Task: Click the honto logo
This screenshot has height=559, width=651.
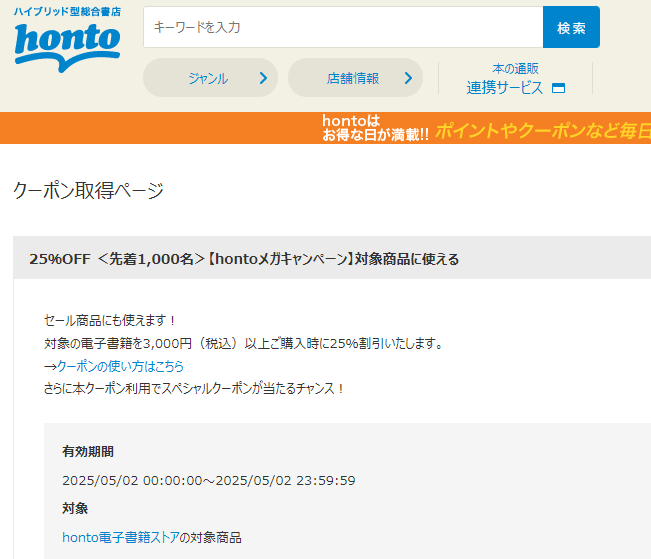Action: click(x=67, y=47)
